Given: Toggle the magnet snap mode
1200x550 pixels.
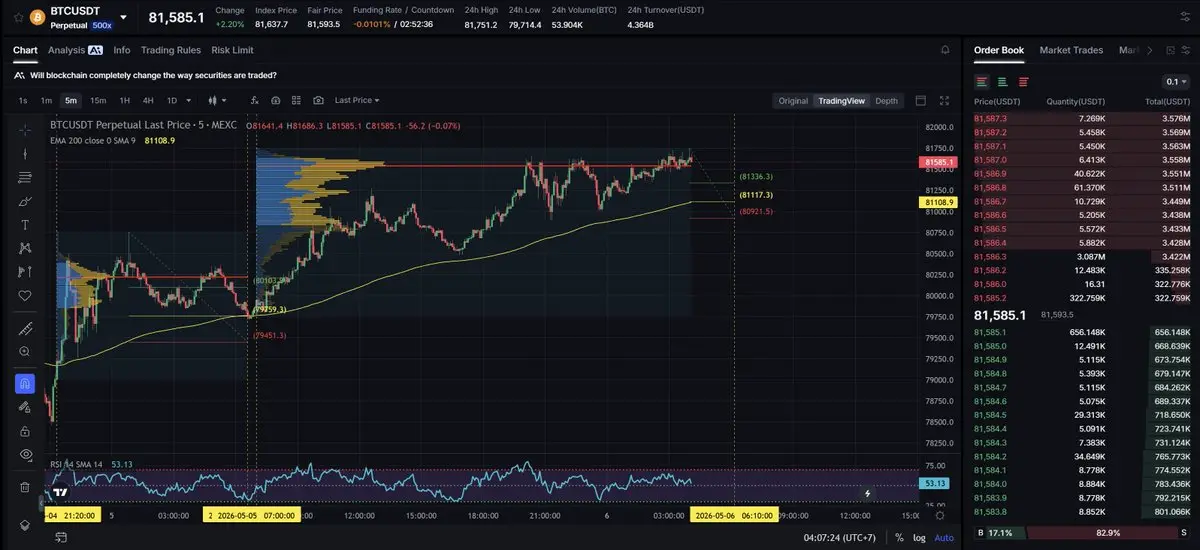Looking at the screenshot, I should tap(25, 384).
